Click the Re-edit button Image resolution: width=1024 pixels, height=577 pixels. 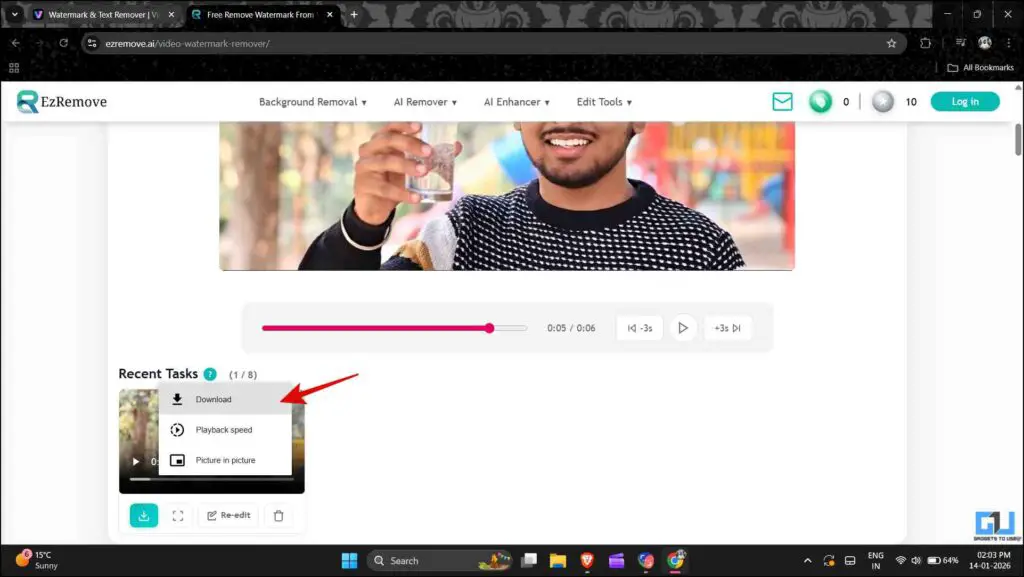coord(228,515)
